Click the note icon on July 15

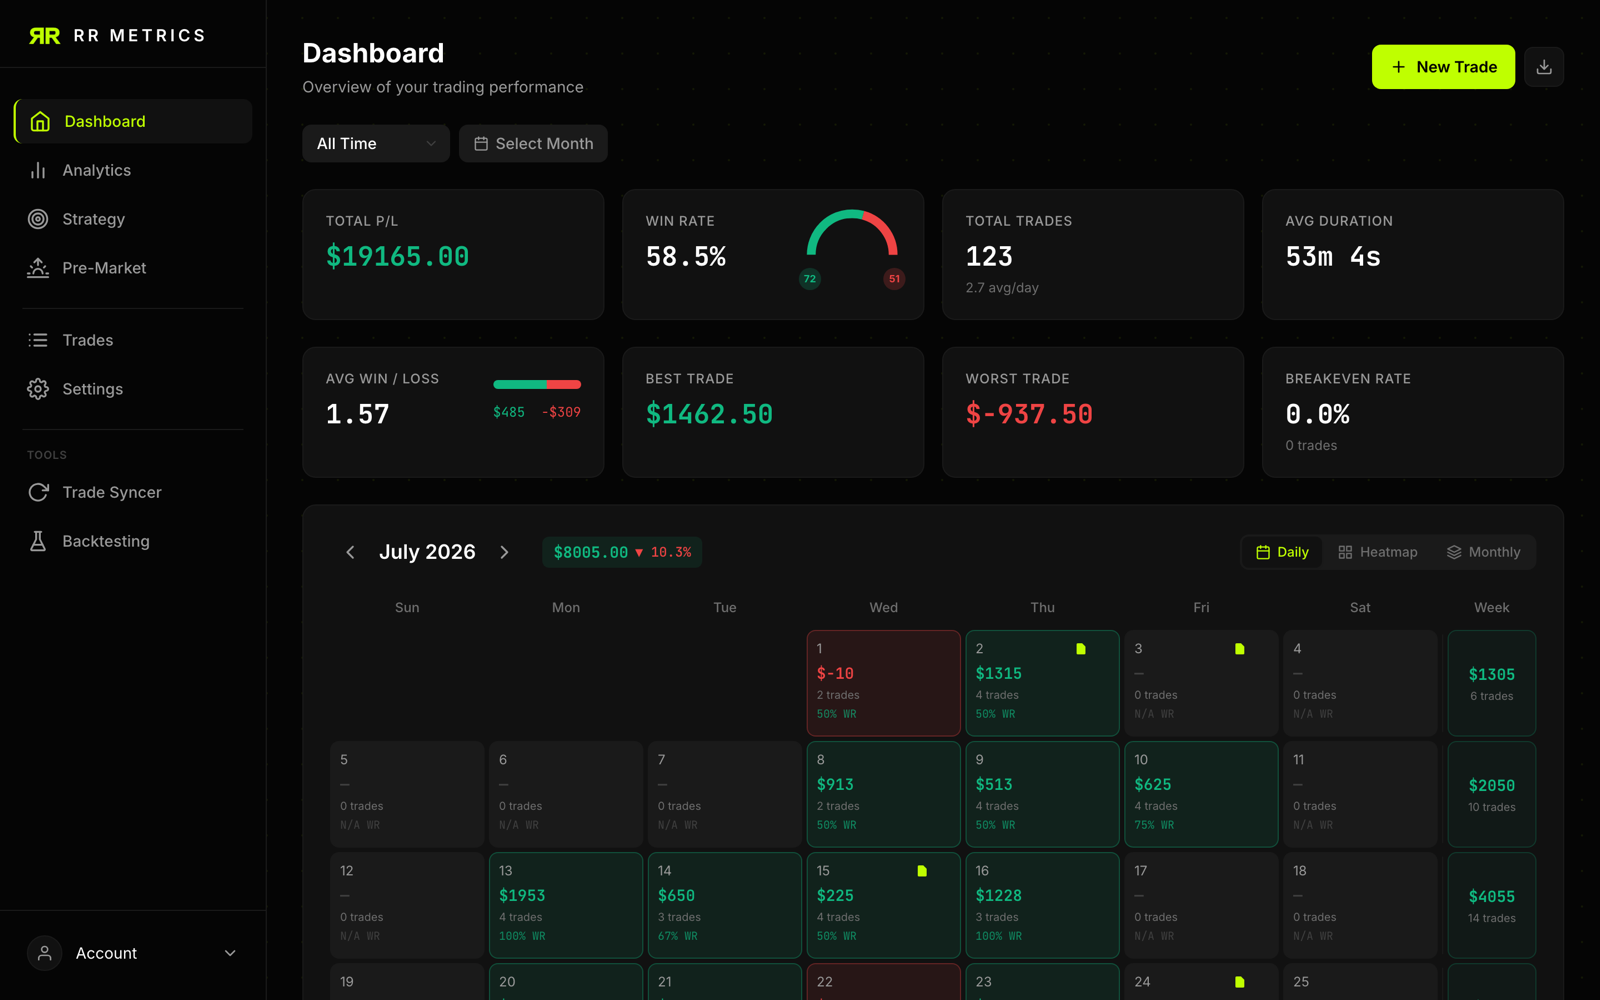pyautogui.click(x=922, y=871)
